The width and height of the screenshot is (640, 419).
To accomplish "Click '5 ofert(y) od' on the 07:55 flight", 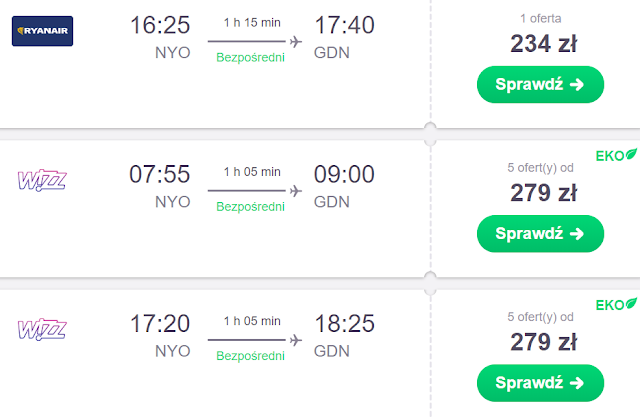I will 541,167.
